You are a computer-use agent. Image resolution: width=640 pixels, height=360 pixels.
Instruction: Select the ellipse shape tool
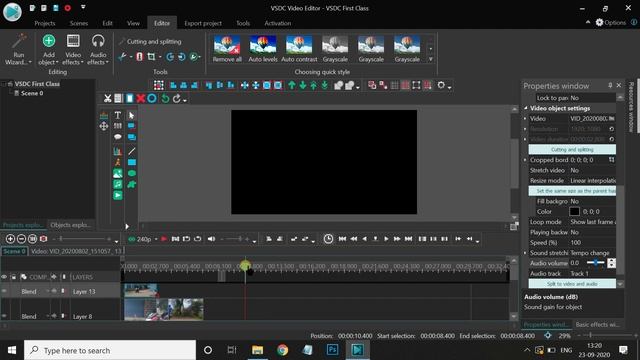[131, 173]
